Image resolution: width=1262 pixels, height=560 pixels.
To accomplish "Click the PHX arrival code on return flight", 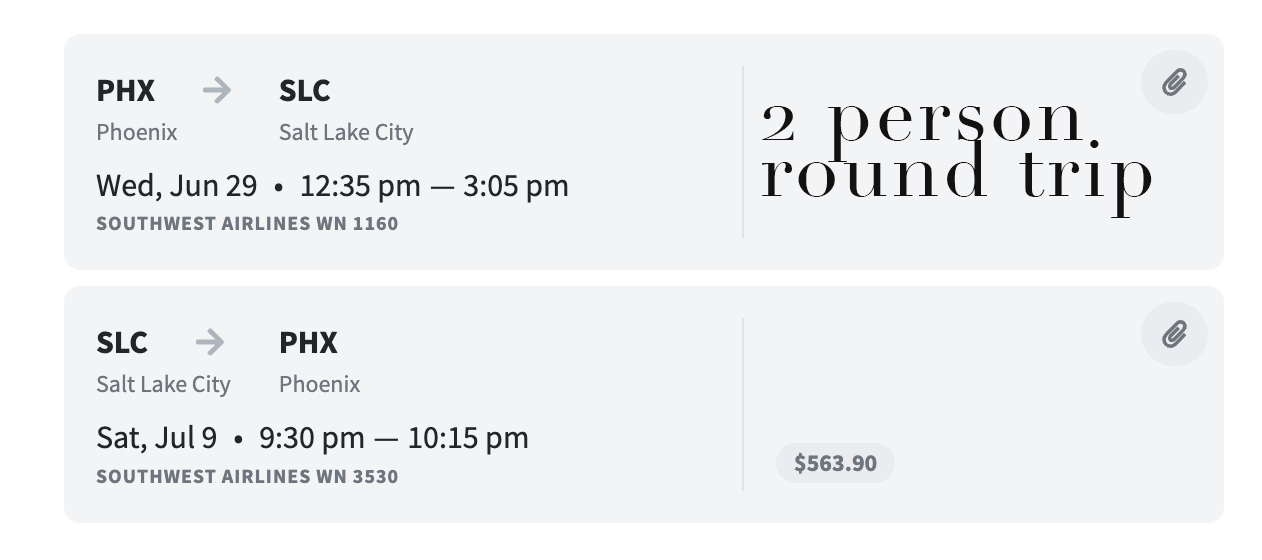I will pos(308,343).
